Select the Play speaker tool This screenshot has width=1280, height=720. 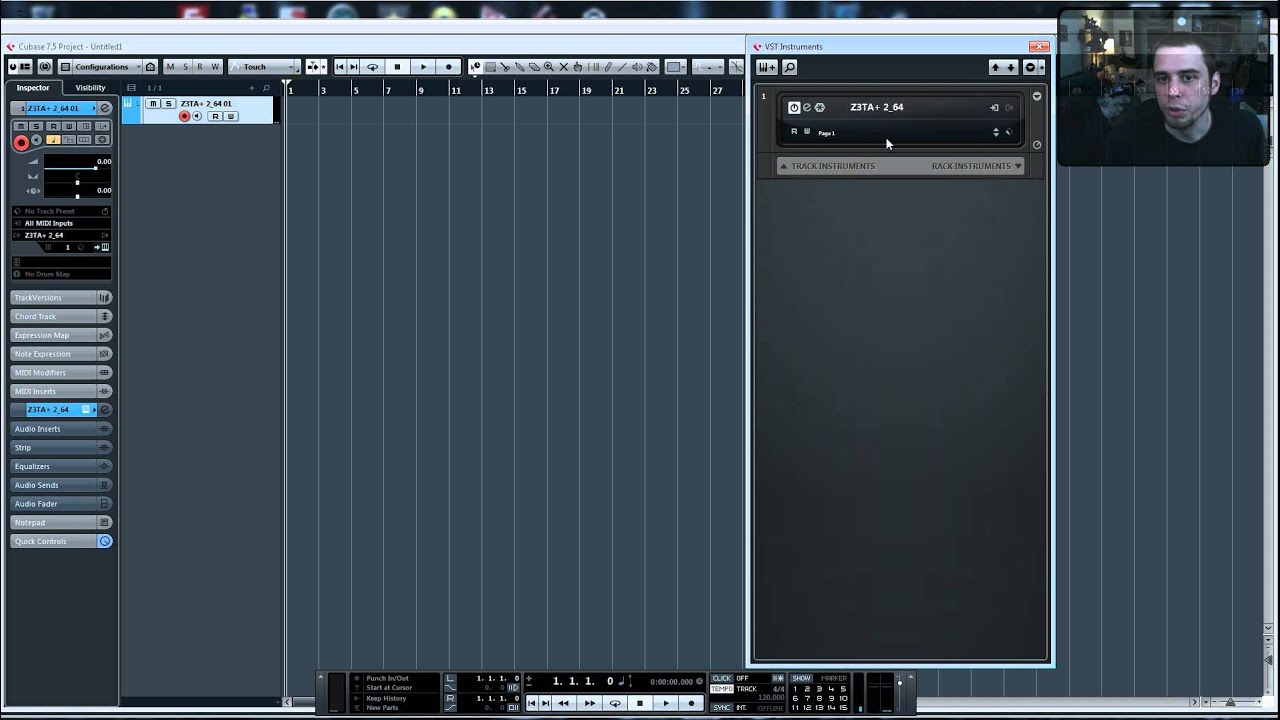point(637,67)
